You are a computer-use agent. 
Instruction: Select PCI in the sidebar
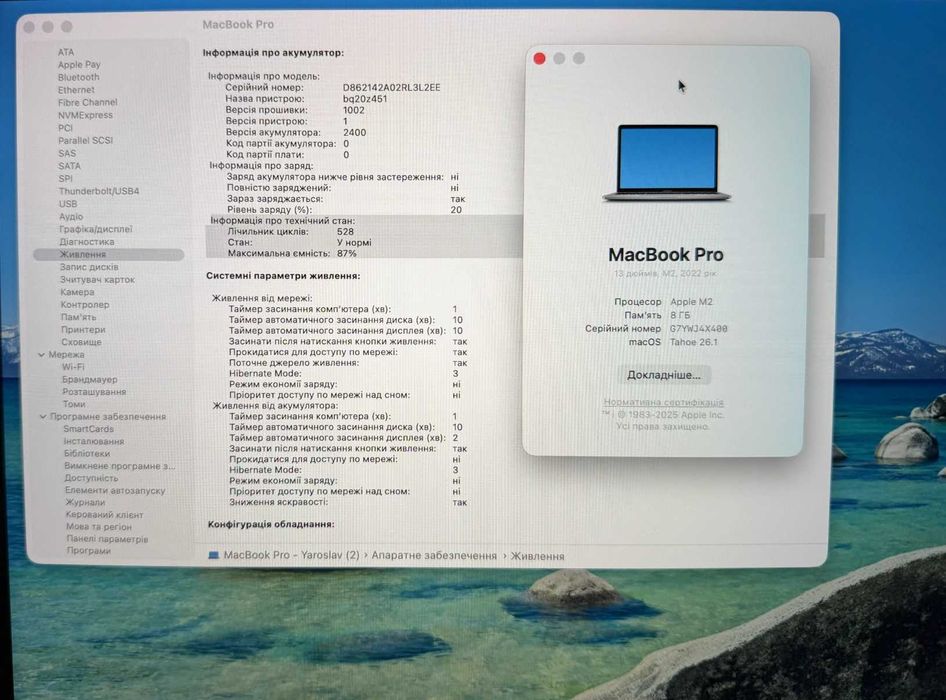pyautogui.click(x=65, y=128)
